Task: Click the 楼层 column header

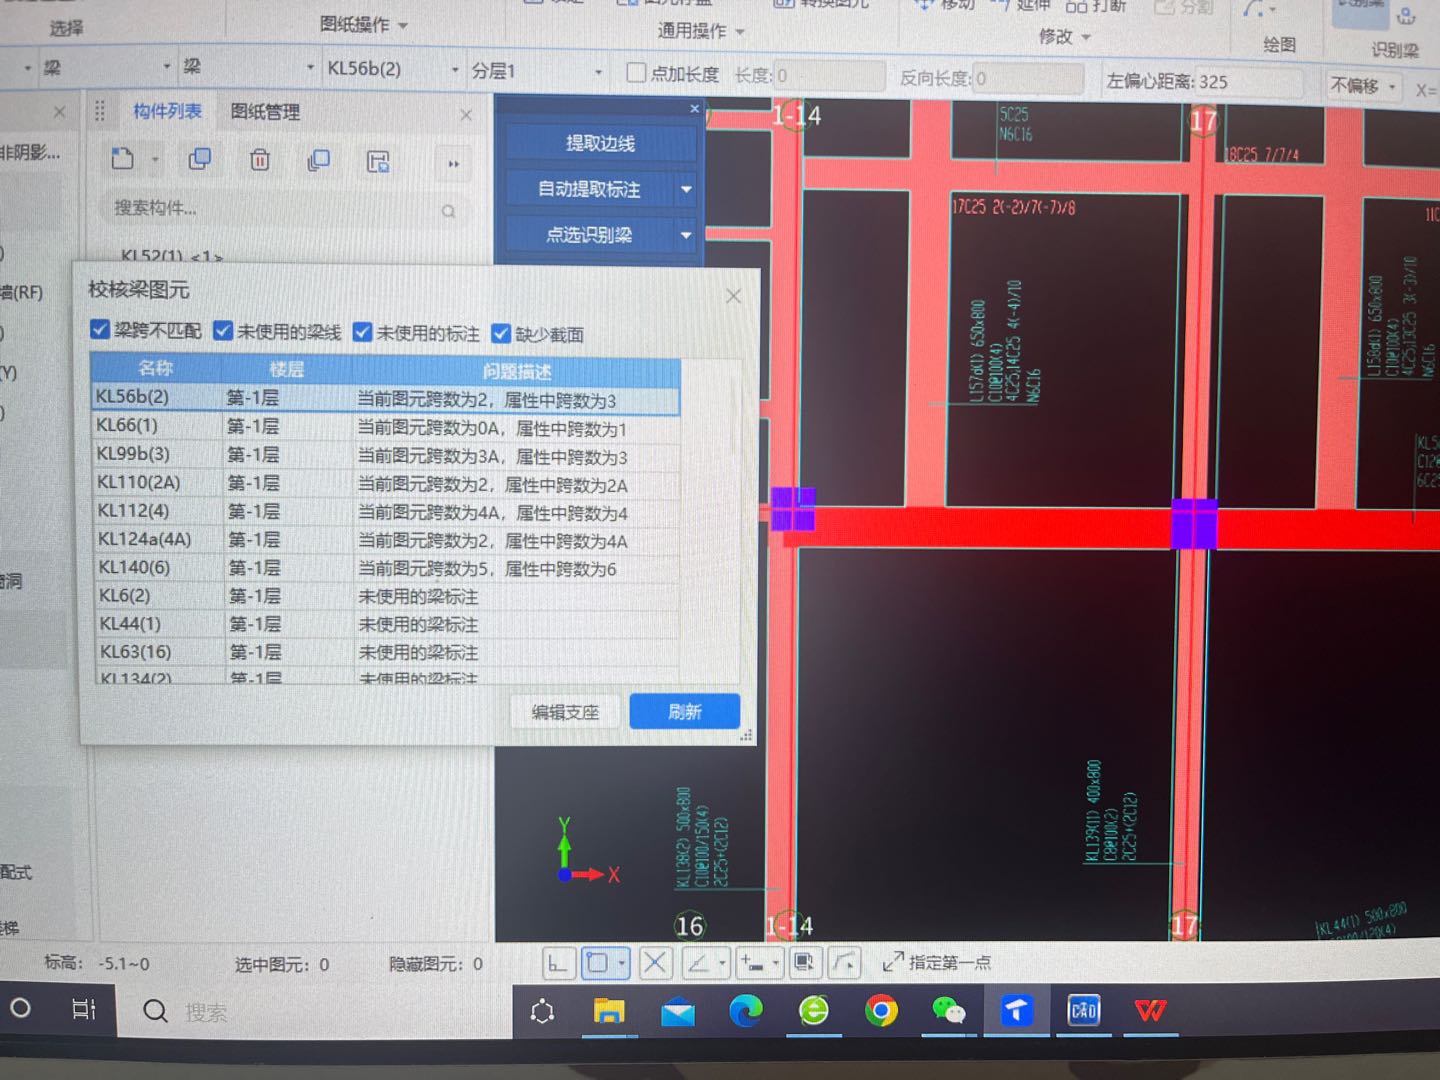Action: tap(286, 369)
